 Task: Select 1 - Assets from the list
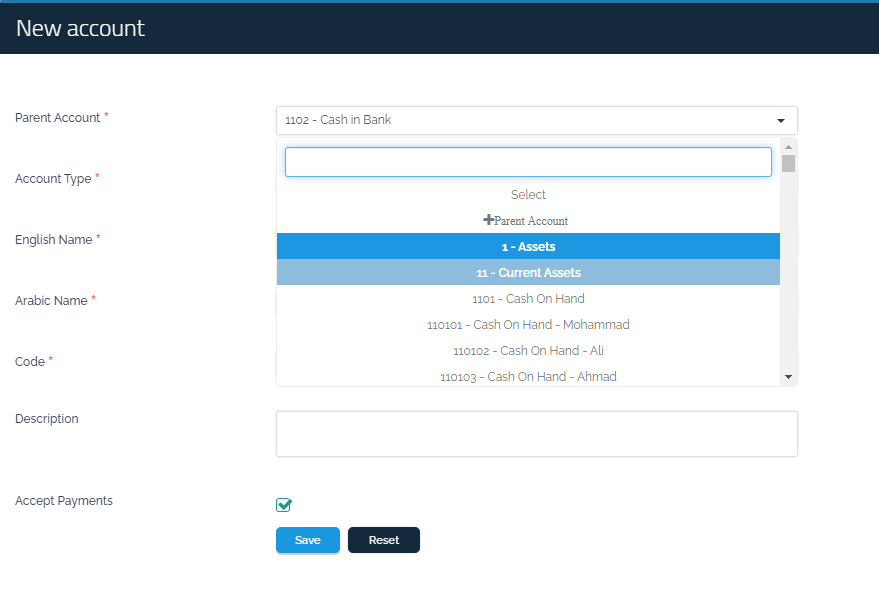tap(528, 247)
